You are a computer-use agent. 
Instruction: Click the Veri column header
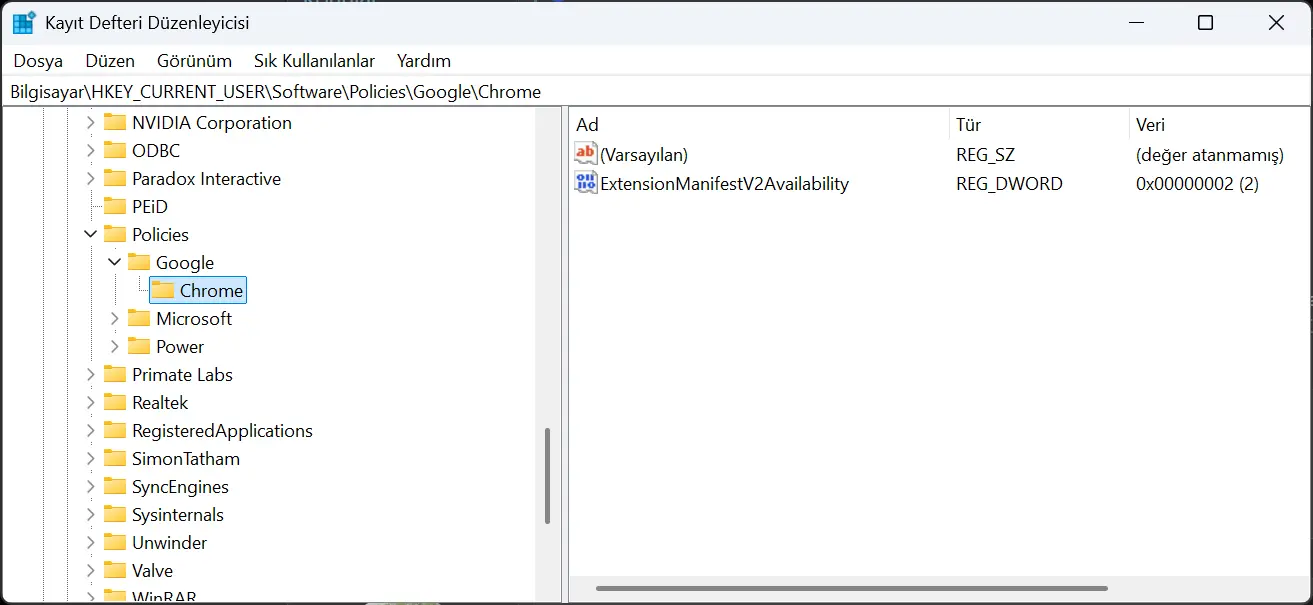[x=1220, y=125]
